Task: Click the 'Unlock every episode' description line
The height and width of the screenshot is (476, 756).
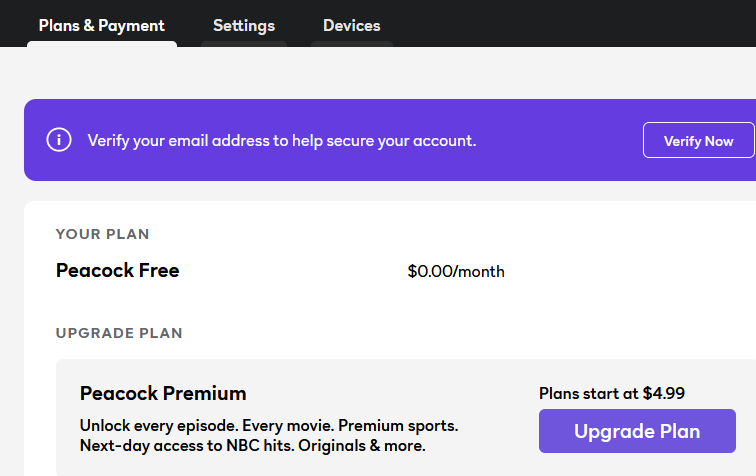Action: [x=269, y=426]
